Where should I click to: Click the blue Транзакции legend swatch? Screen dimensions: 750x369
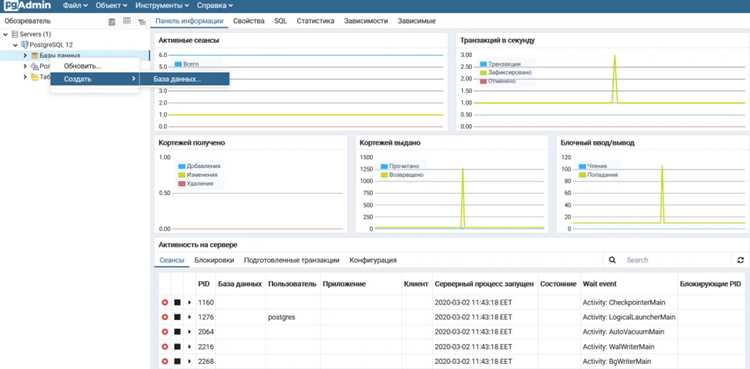pyautogui.click(x=483, y=64)
